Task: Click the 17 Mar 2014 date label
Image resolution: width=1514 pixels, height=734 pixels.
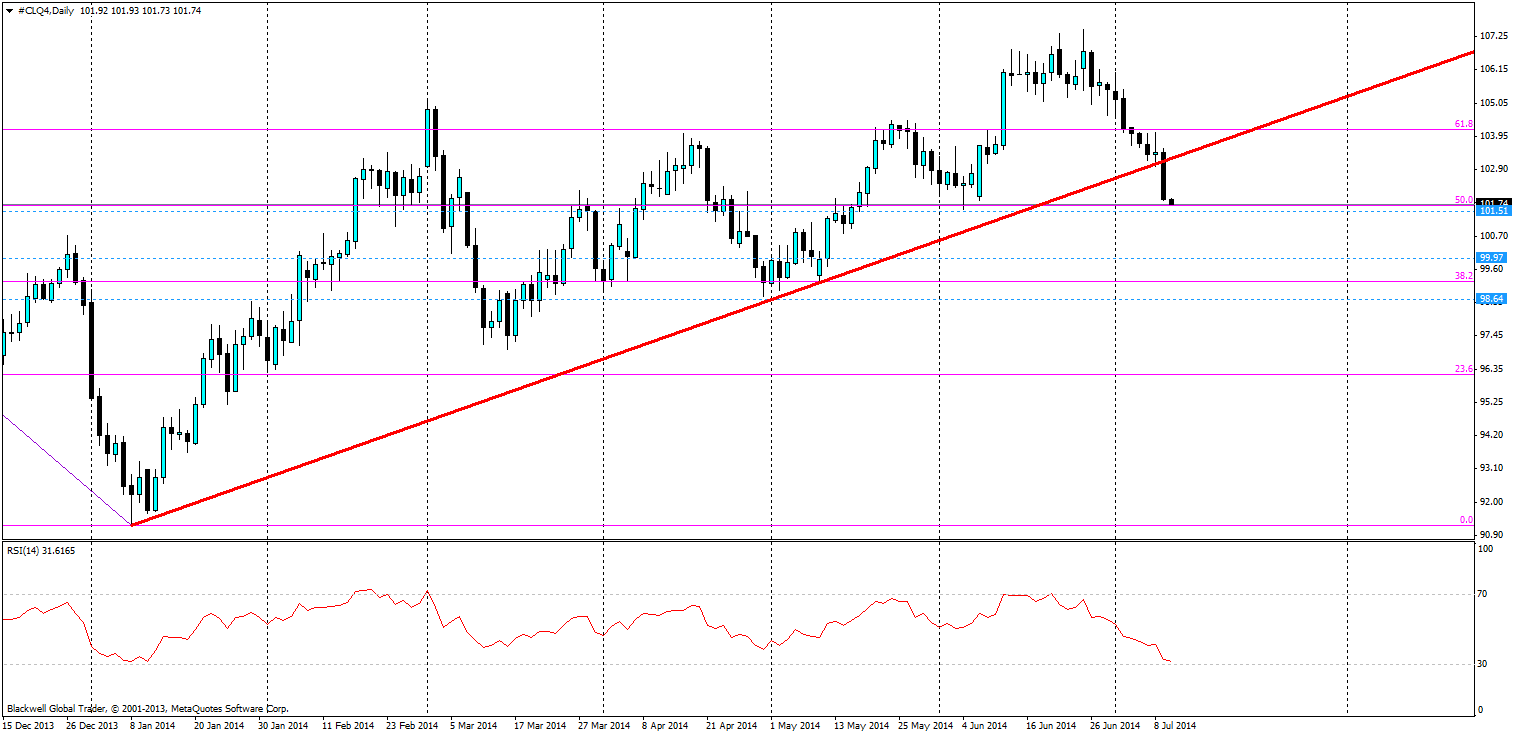Action: pos(541,725)
